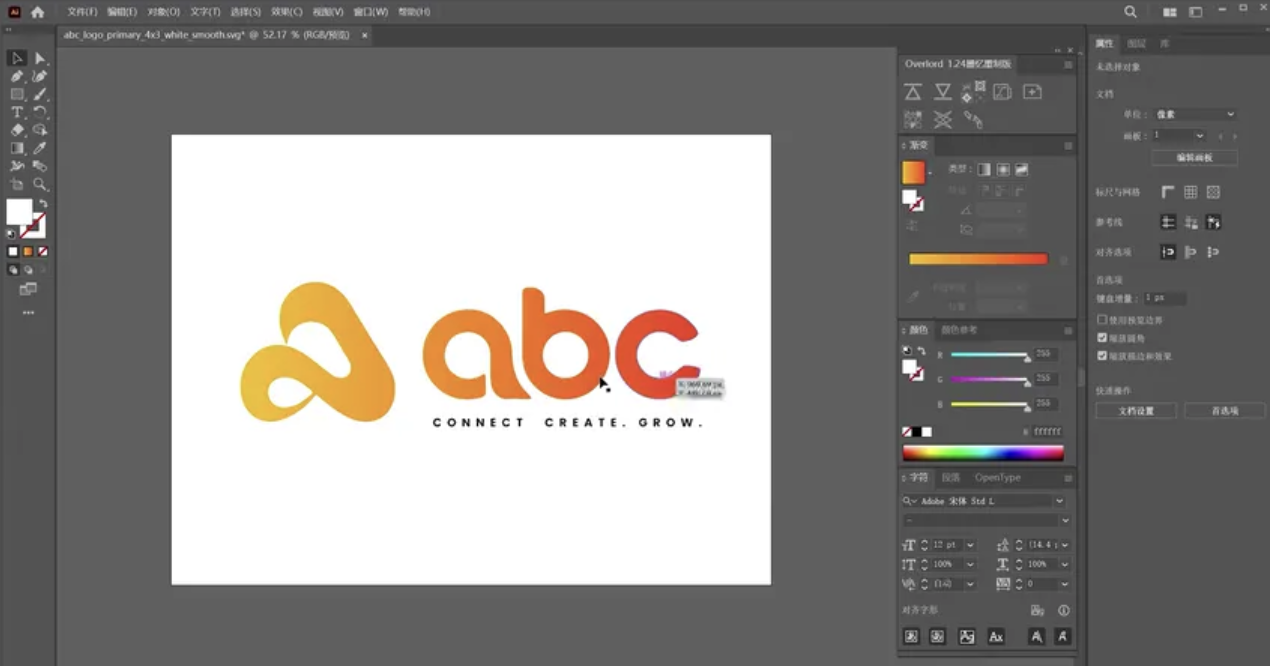Screen dimensions: 1270x666
Task: Open the 单位 units dropdown
Action: coord(1195,114)
